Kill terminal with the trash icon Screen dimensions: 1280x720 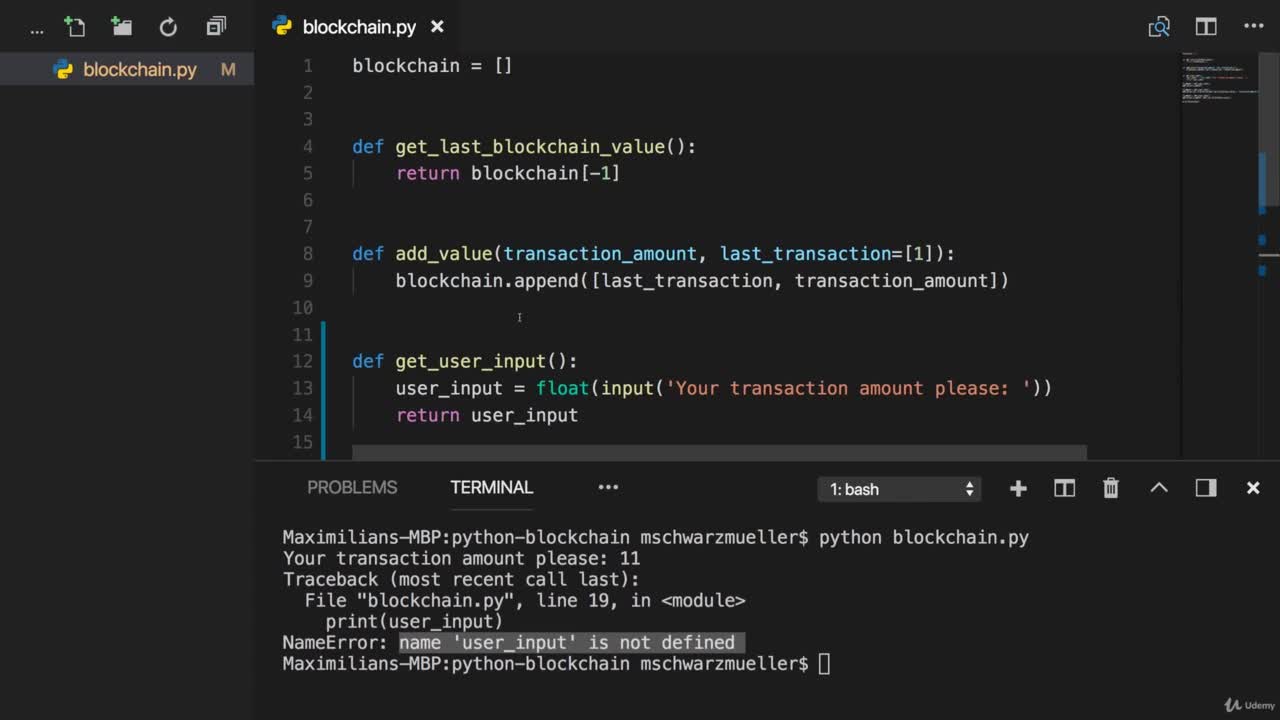[x=1110, y=488]
